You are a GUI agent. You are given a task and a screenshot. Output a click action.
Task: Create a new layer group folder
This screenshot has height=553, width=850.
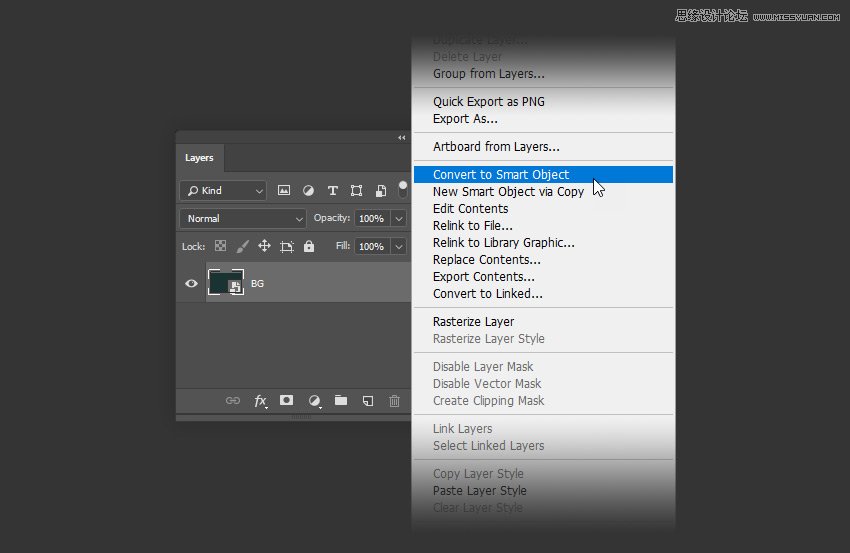click(341, 400)
